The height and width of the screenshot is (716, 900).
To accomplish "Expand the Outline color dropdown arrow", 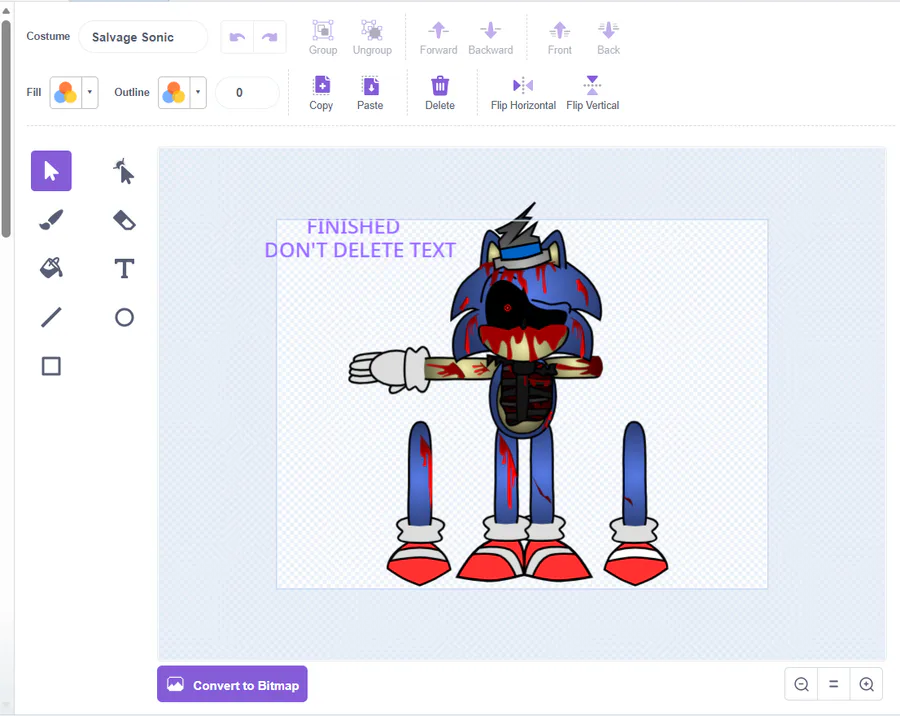I will coord(198,92).
